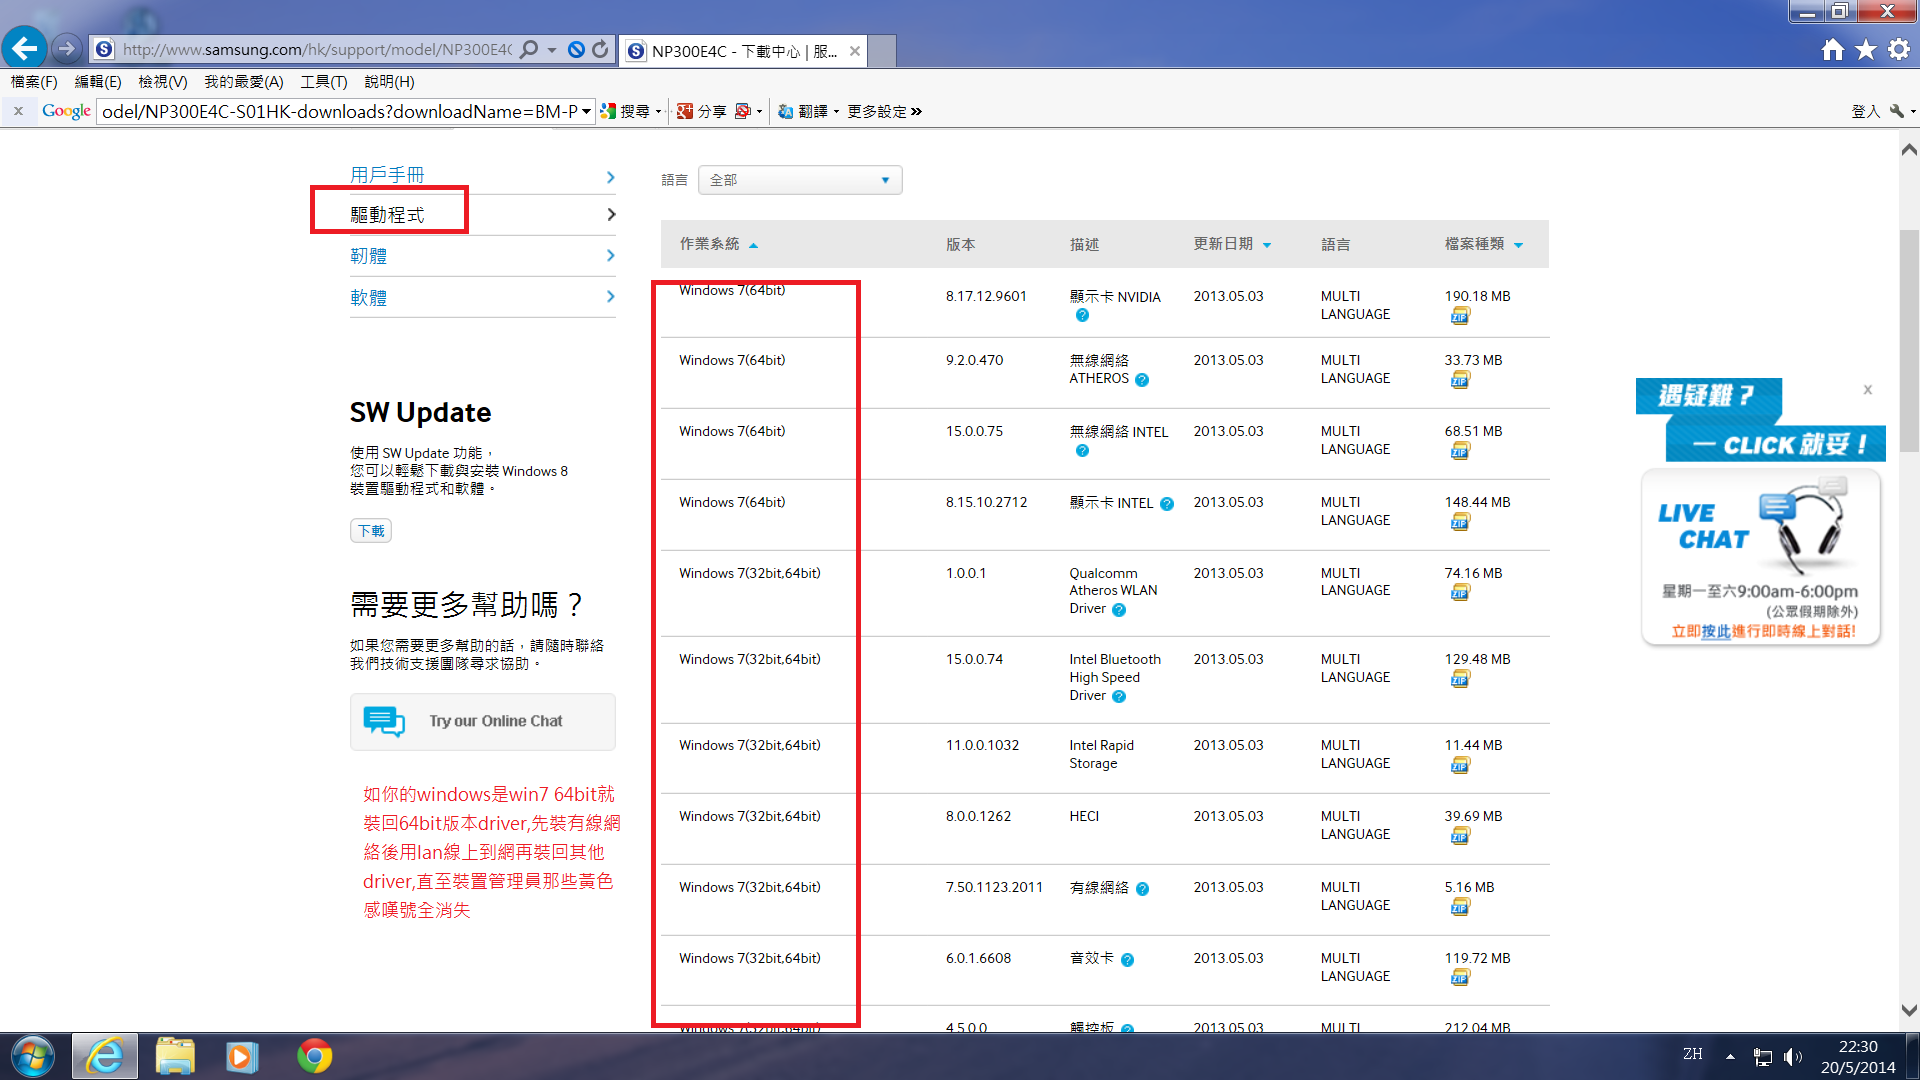Open the 檢視(V) menu
The width and height of the screenshot is (1920, 1080).
163,82
